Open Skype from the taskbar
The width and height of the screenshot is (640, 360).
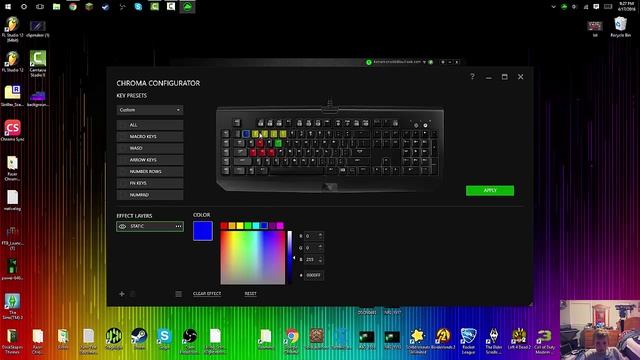click(x=138, y=7)
